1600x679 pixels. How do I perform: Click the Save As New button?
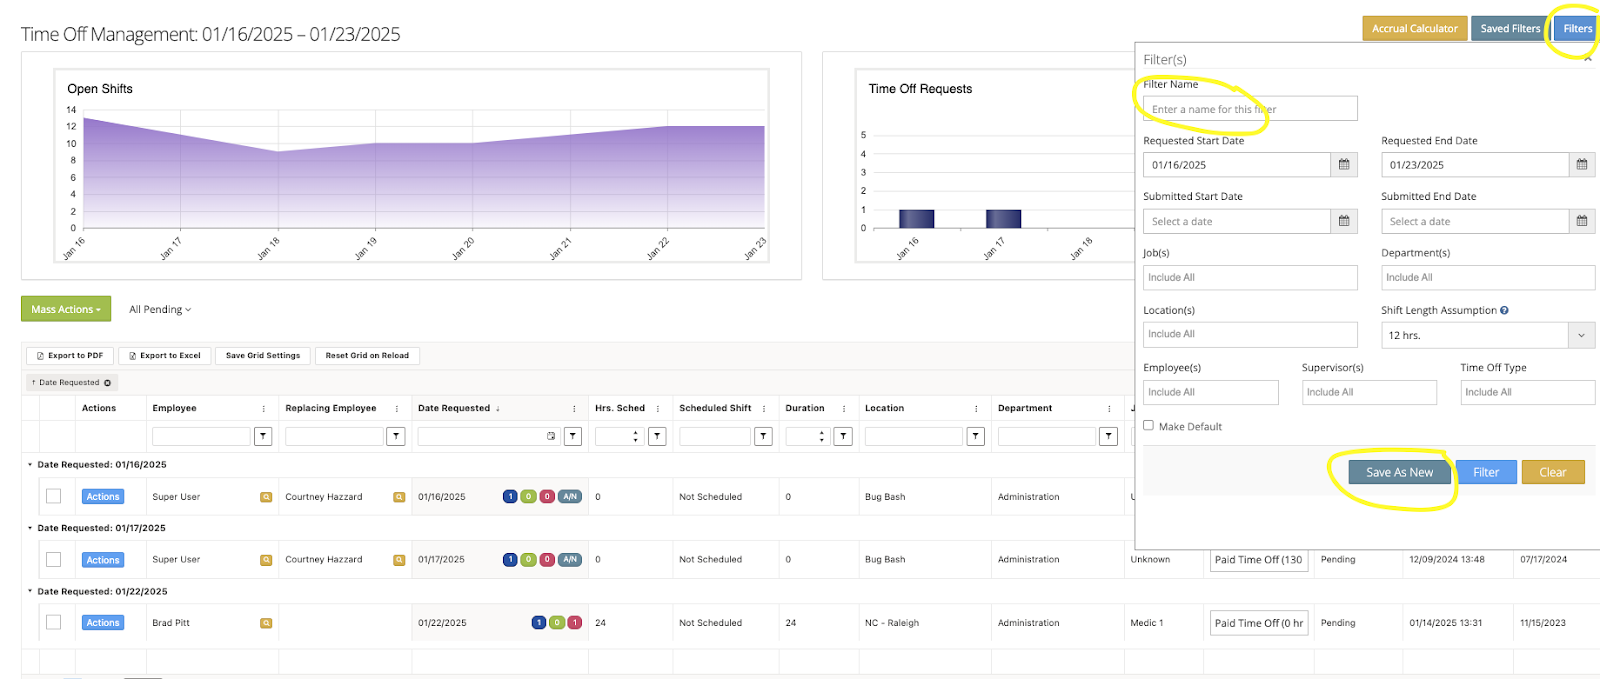(x=1399, y=472)
